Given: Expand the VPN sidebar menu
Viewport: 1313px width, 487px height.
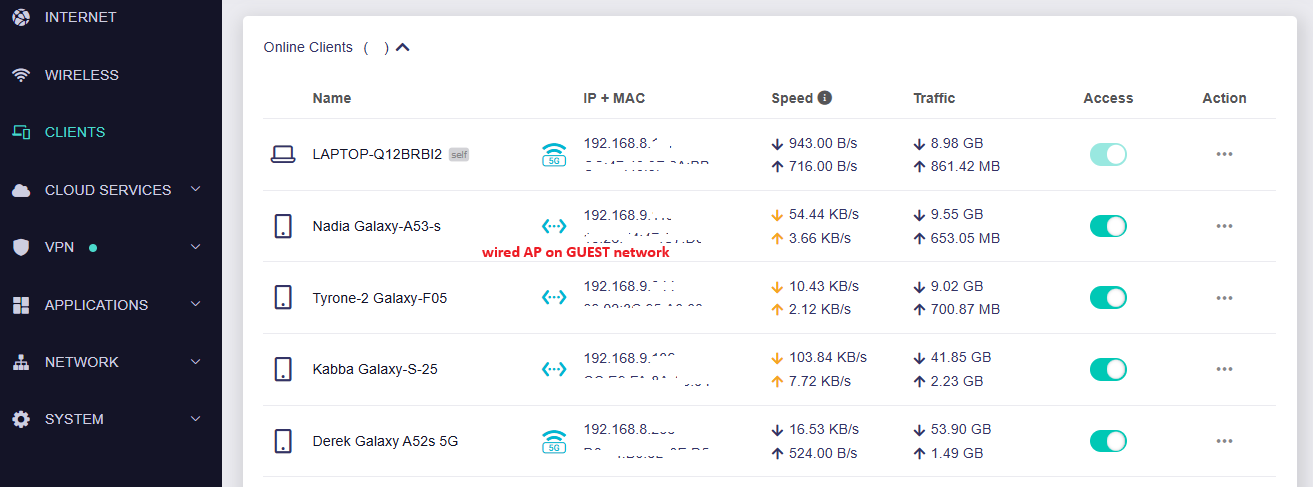Looking at the screenshot, I should 196,247.
